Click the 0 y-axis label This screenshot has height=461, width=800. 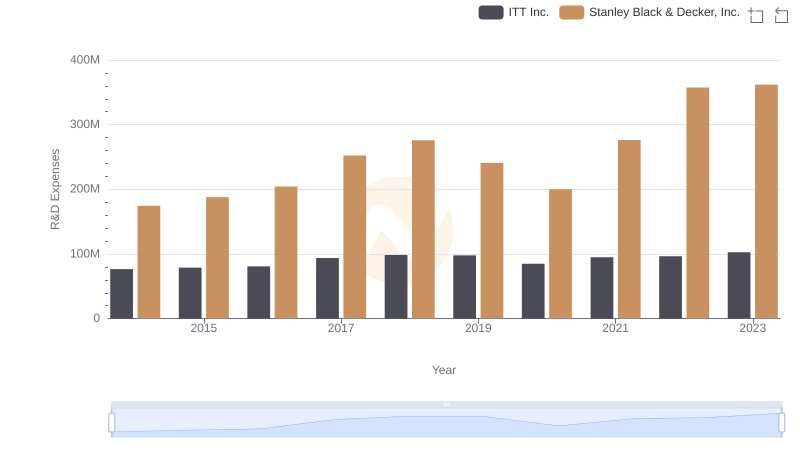[96, 318]
